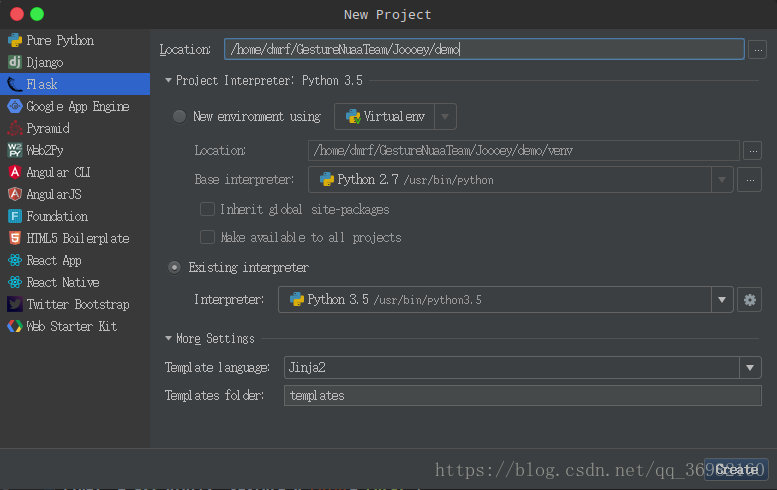Screen dimensions: 777x490
Task: Select the Pyramid project type label
Action: click(48, 128)
